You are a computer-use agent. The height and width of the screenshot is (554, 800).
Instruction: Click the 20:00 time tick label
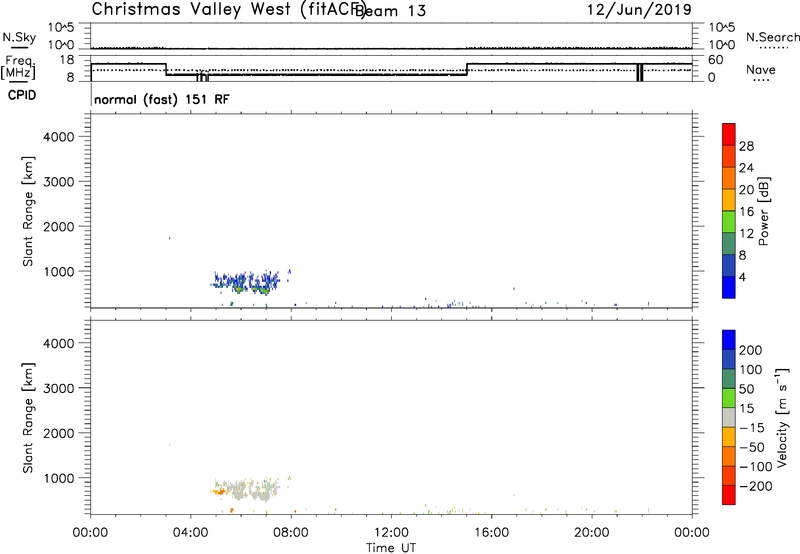[x=592, y=533]
